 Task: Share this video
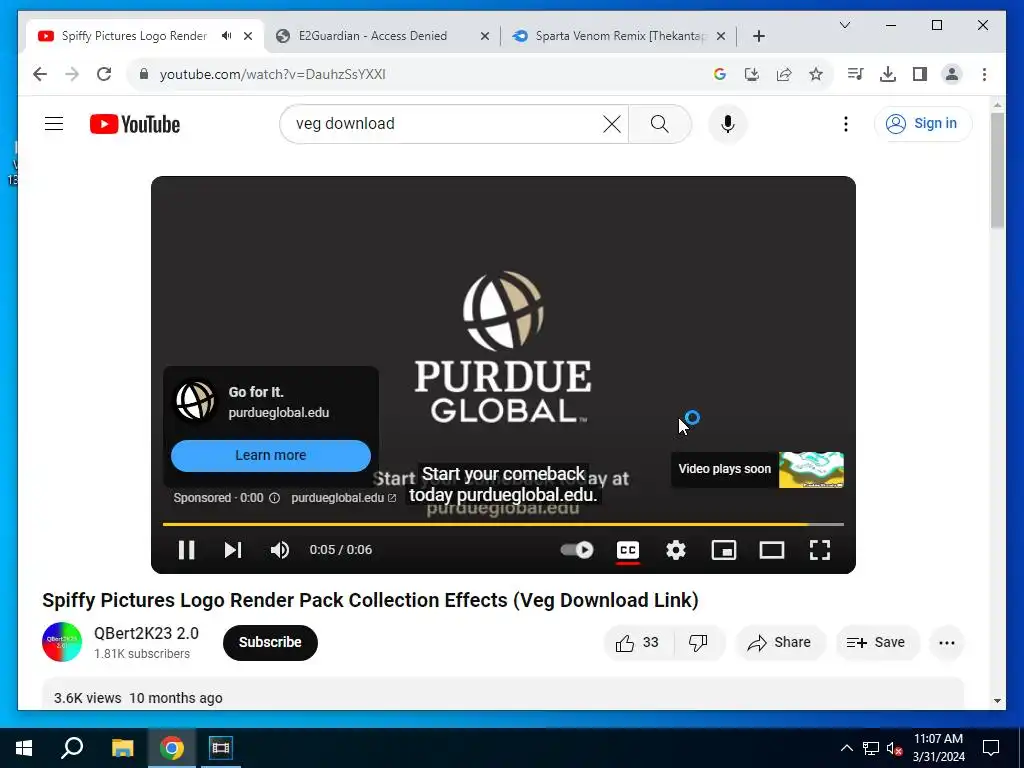pyautogui.click(x=780, y=643)
